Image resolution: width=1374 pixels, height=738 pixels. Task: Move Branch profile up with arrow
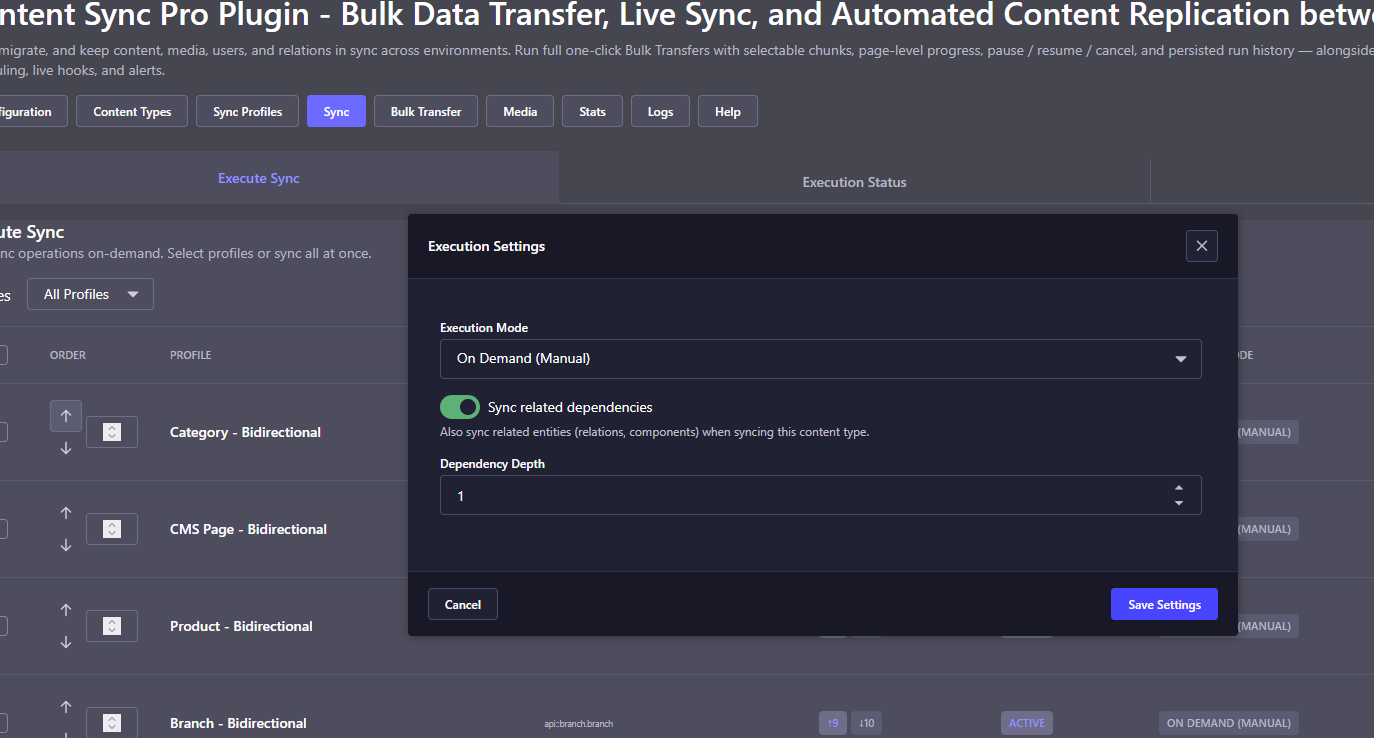66,706
